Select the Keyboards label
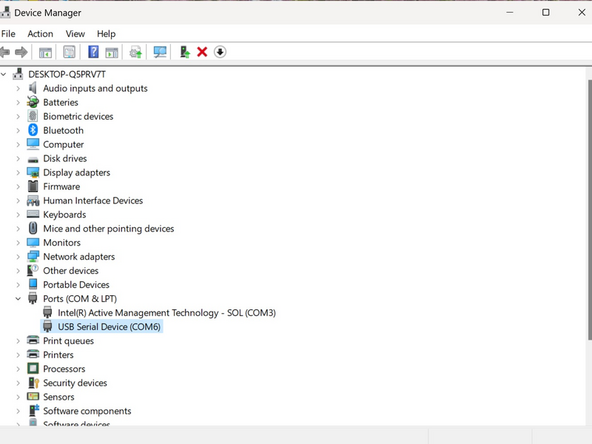 (65, 214)
